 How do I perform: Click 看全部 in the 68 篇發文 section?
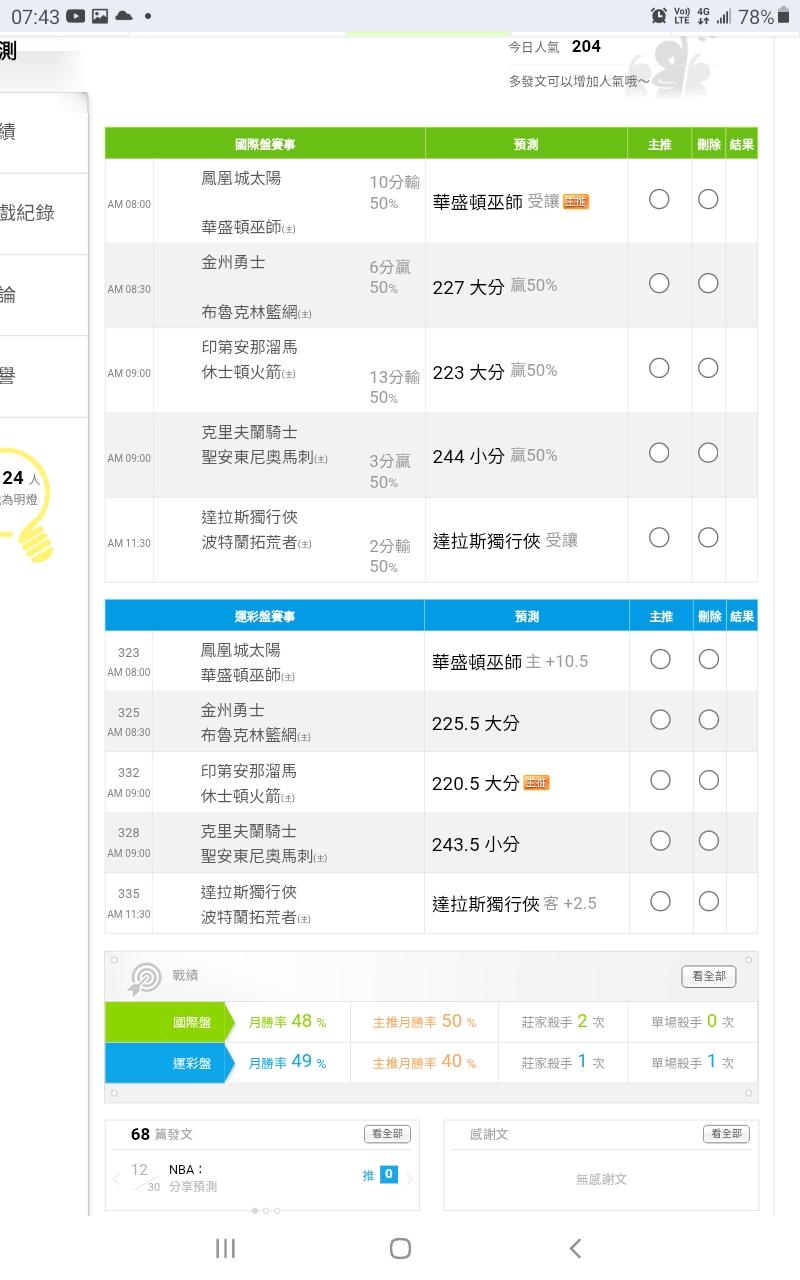pyautogui.click(x=387, y=1134)
